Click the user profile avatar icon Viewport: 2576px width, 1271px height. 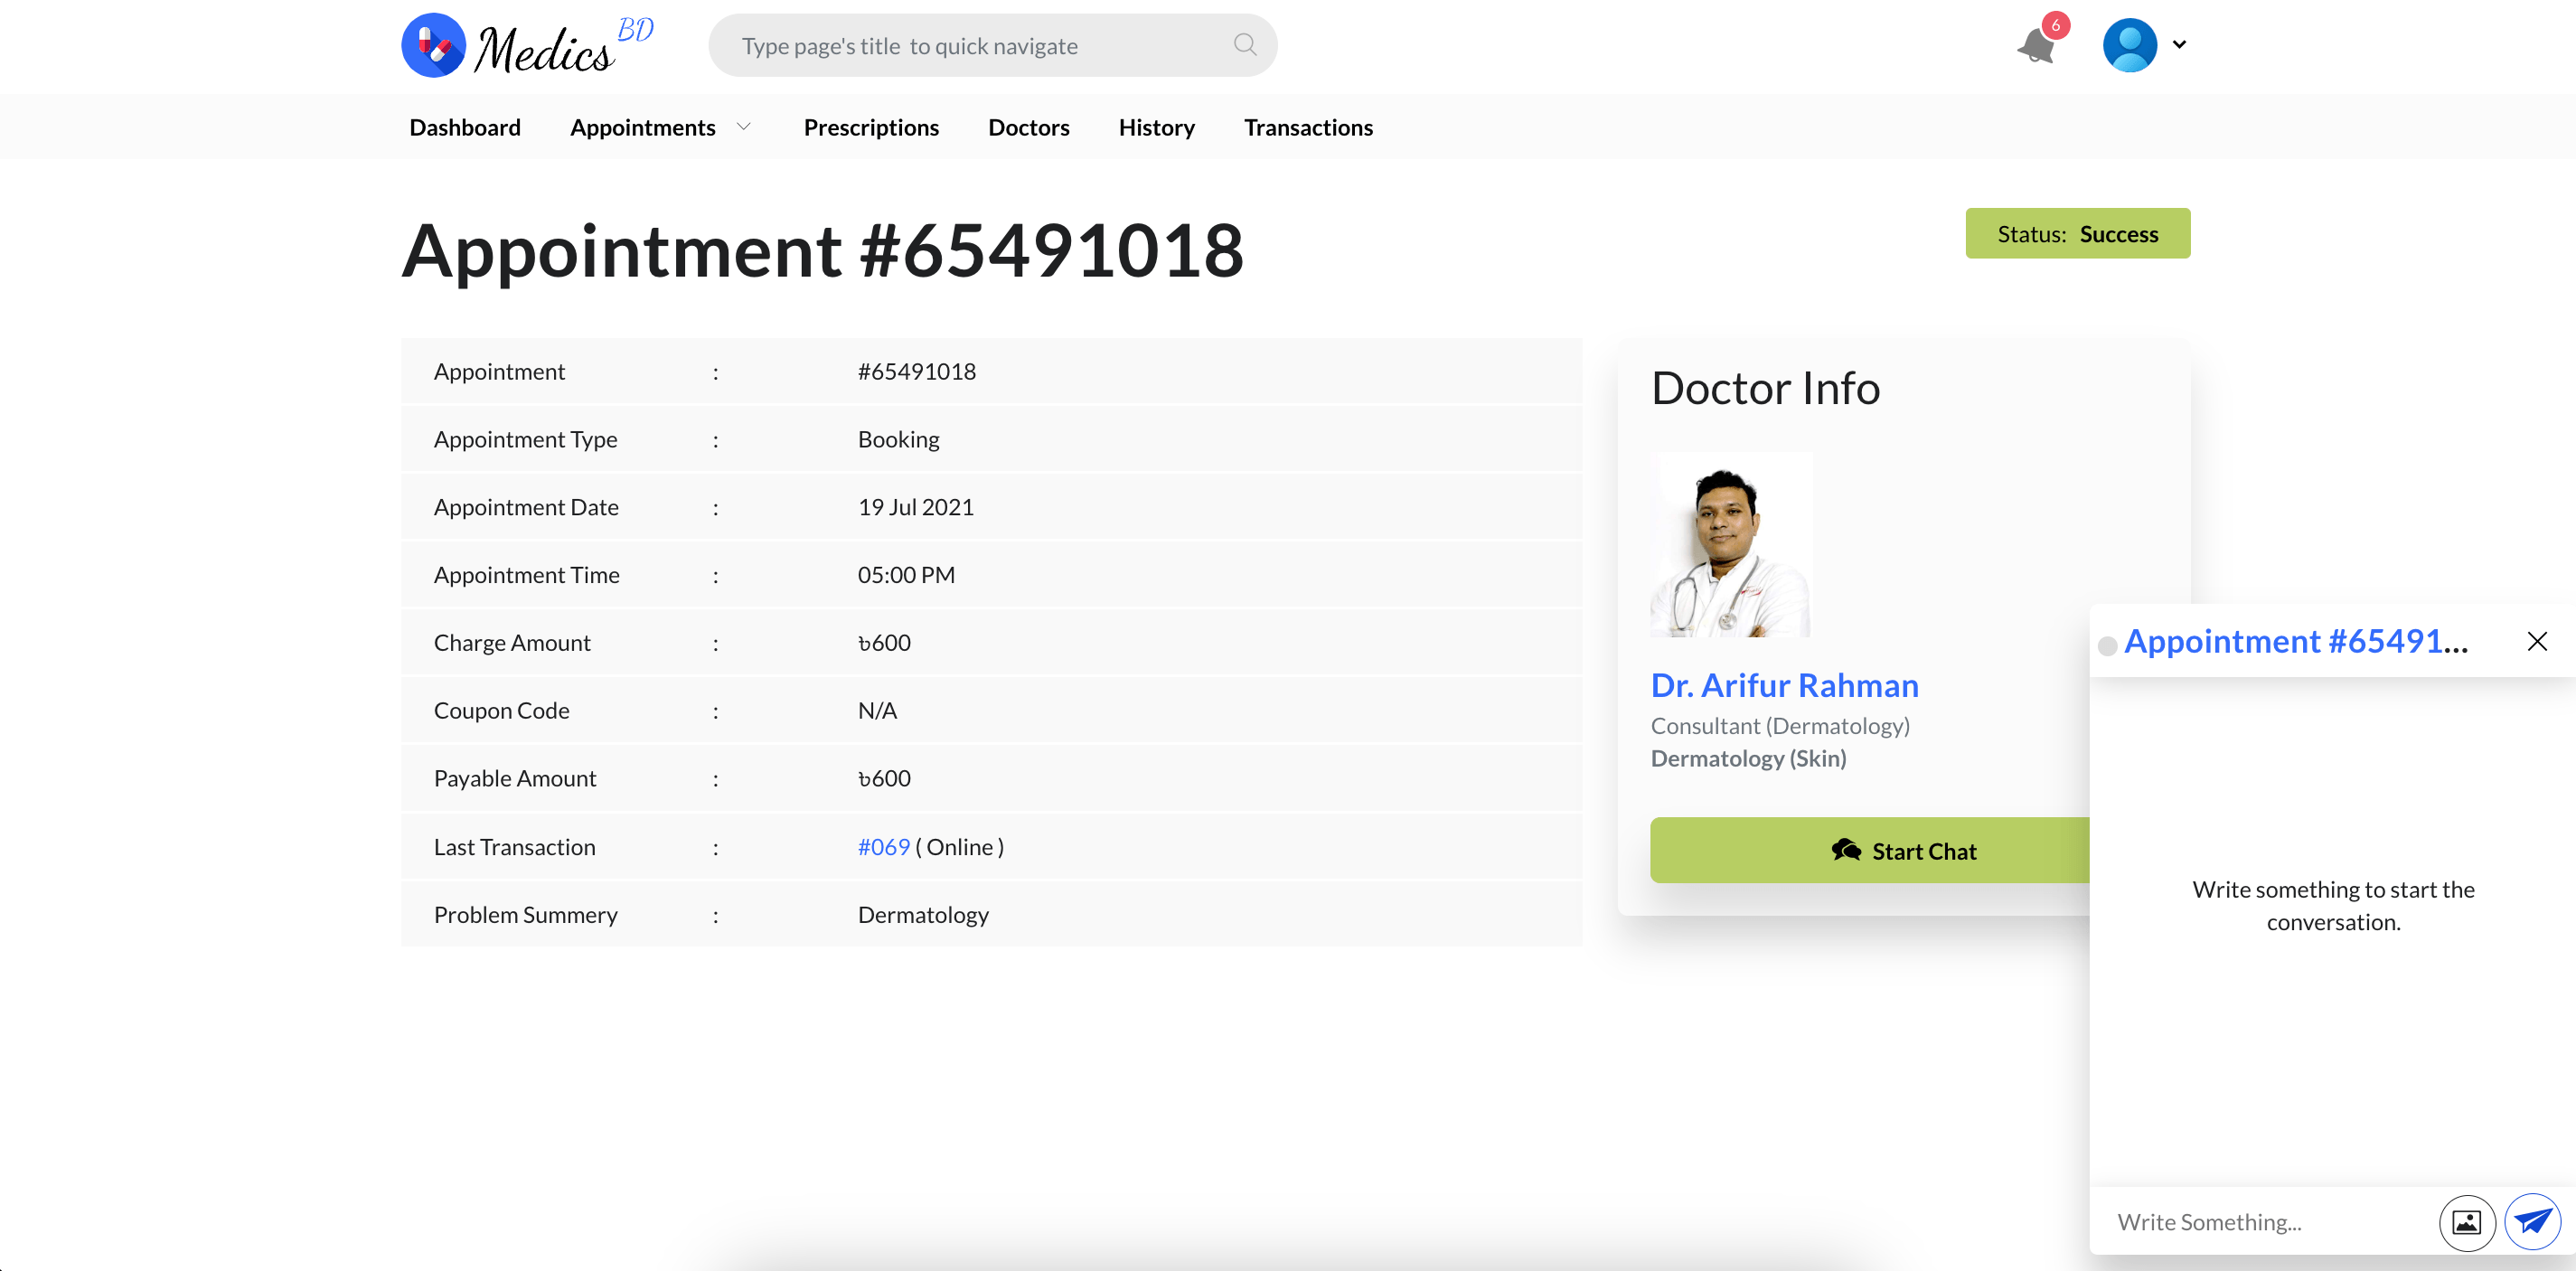tap(2129, 44)
